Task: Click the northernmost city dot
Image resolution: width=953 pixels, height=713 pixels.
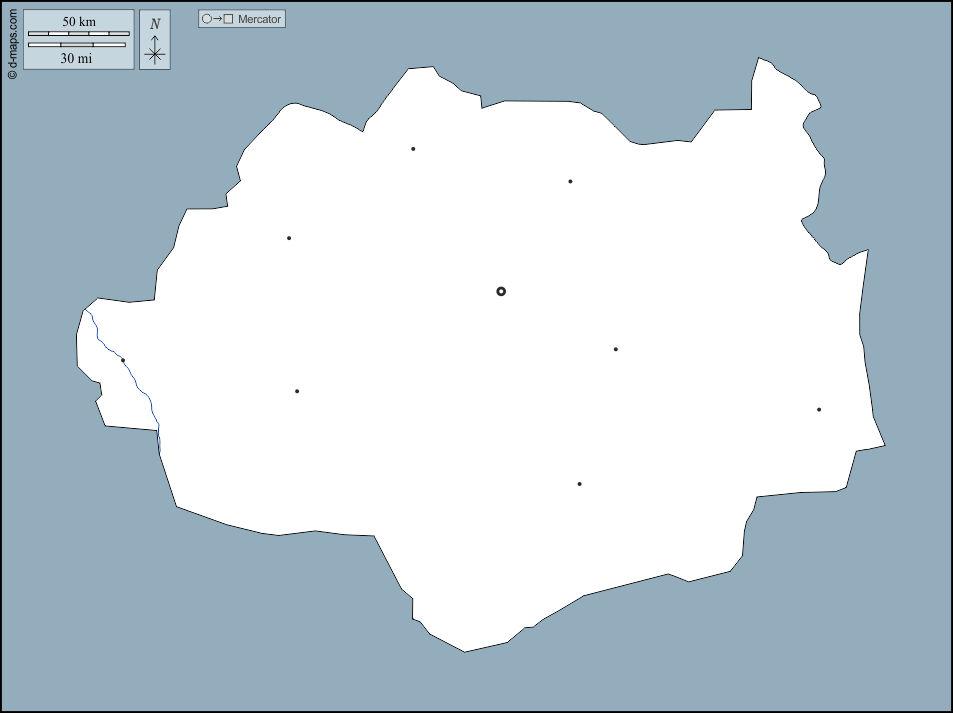Action: 411,148
